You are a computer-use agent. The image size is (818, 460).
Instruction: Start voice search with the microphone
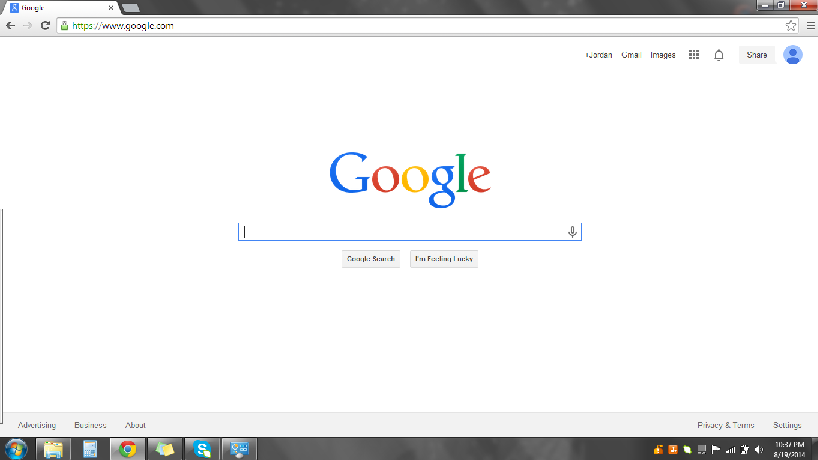pos(572,232)
